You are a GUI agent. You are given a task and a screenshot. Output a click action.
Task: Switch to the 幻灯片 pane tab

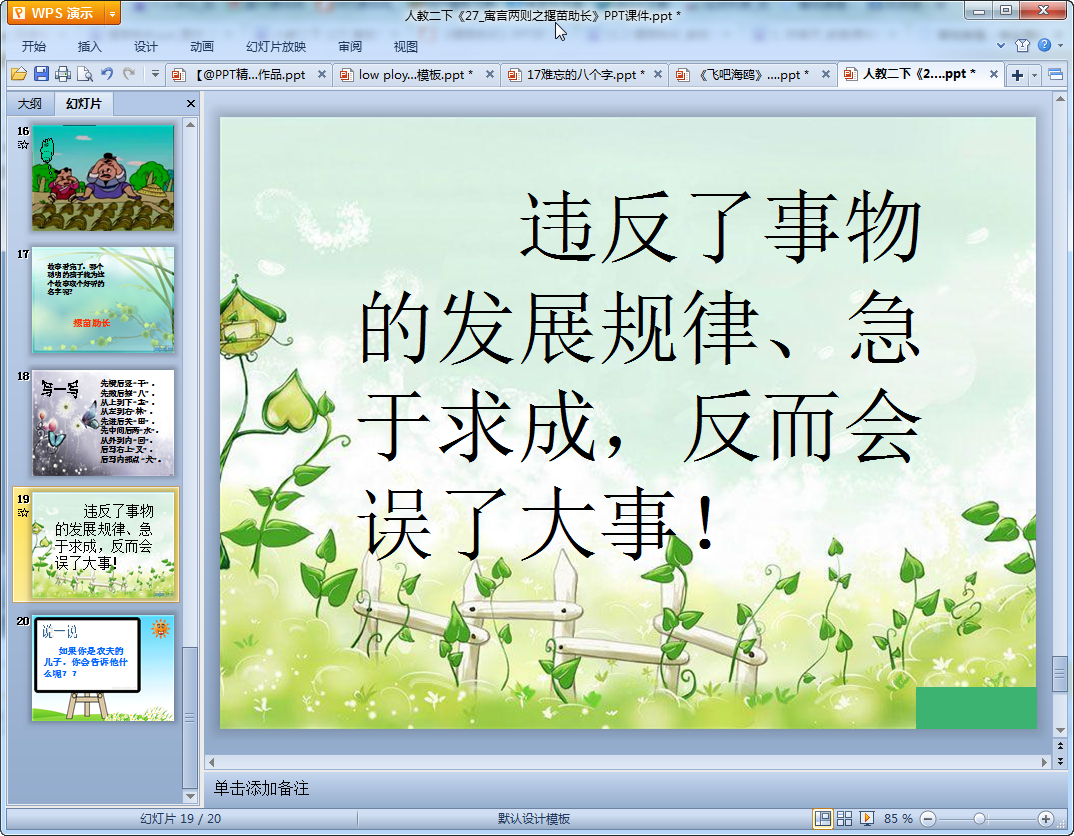pos(84,103)
